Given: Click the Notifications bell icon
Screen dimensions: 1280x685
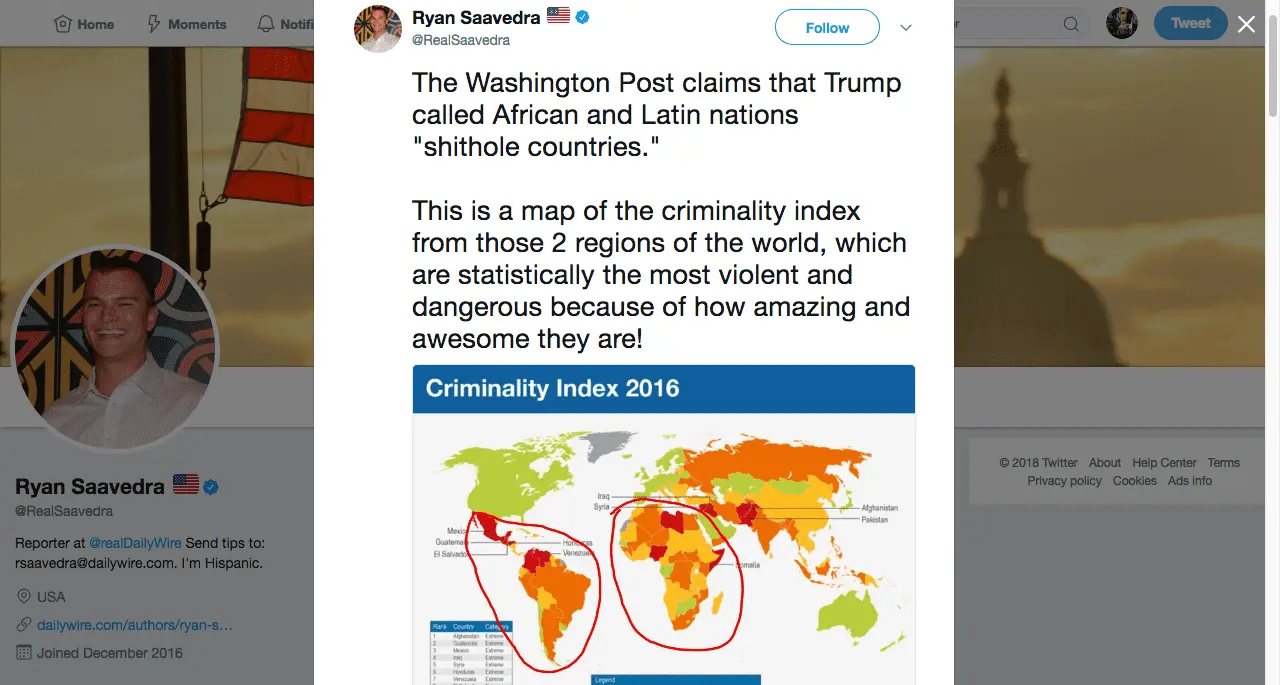Looking at the screenshot, I should pos(265,24).
